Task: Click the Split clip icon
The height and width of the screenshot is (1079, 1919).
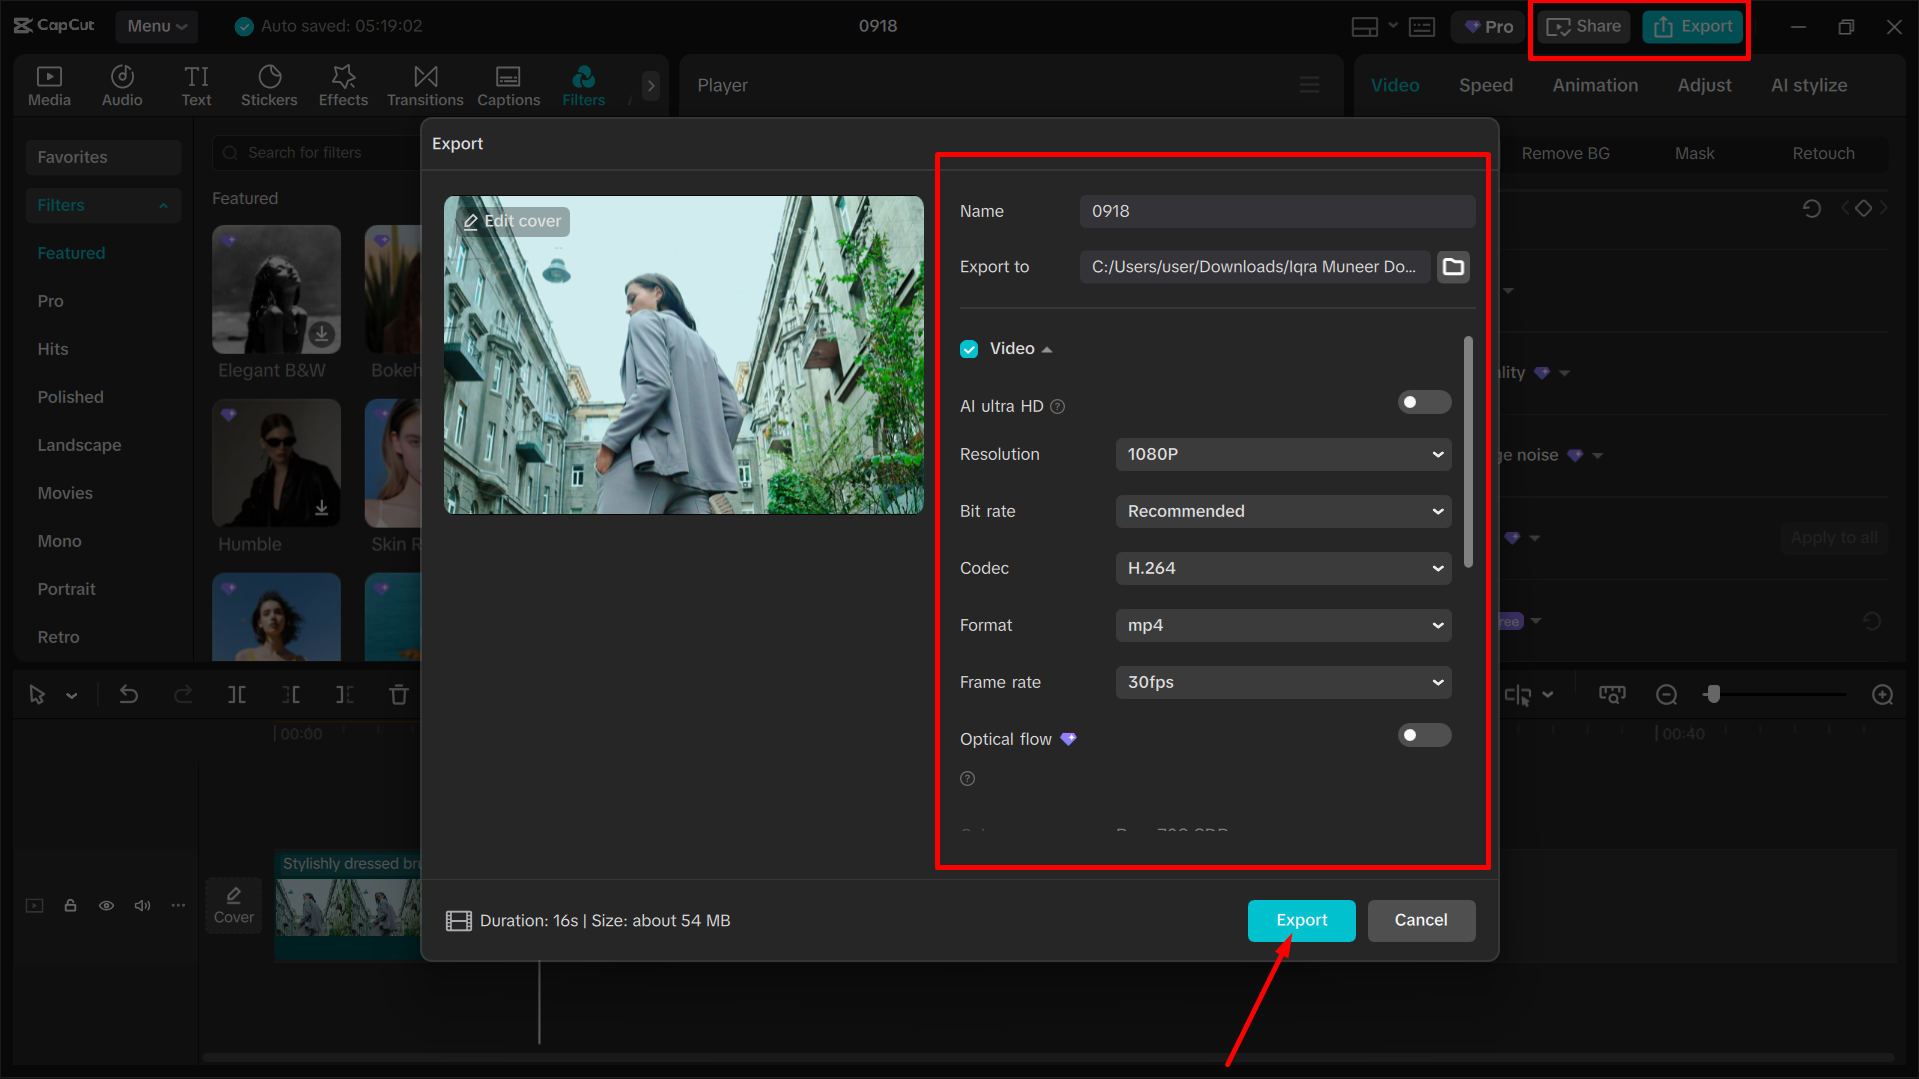Action: coord(237,694)
